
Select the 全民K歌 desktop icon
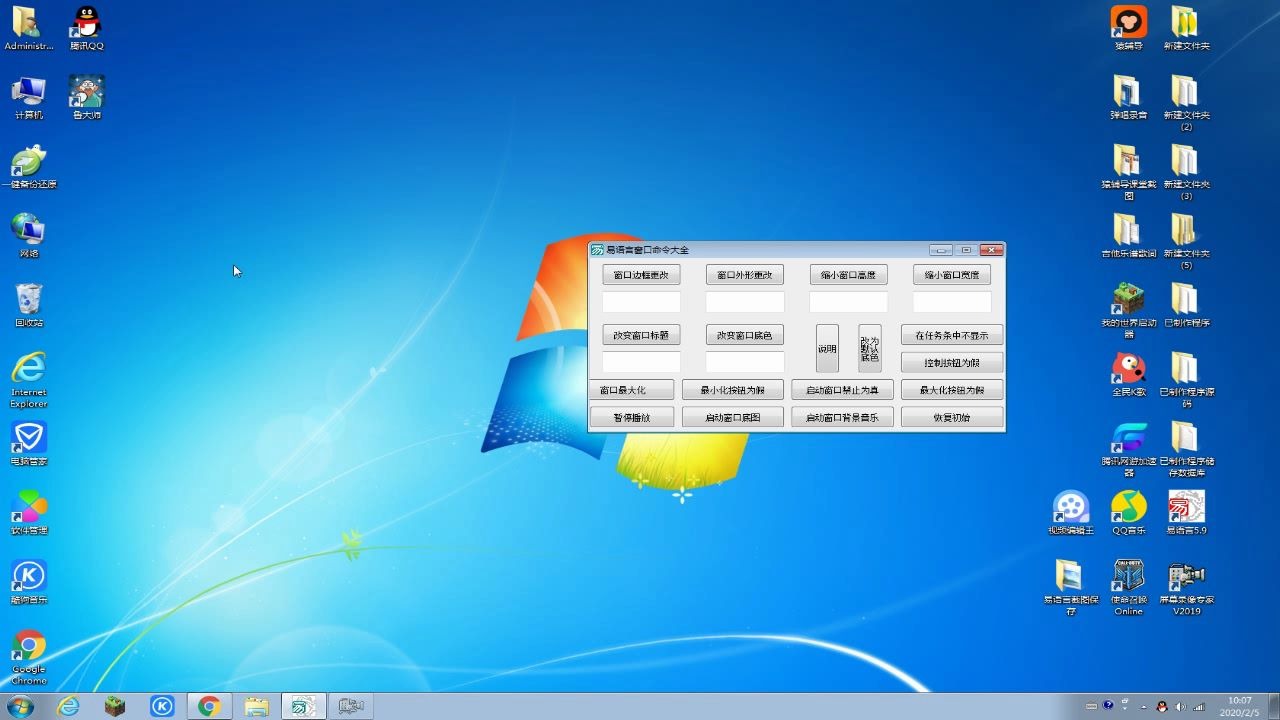tap(1128, 374)
